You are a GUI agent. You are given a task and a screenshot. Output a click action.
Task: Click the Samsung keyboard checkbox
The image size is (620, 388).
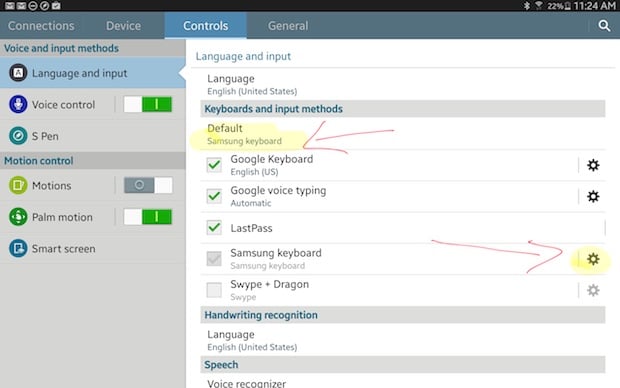(x=214, y=259)
